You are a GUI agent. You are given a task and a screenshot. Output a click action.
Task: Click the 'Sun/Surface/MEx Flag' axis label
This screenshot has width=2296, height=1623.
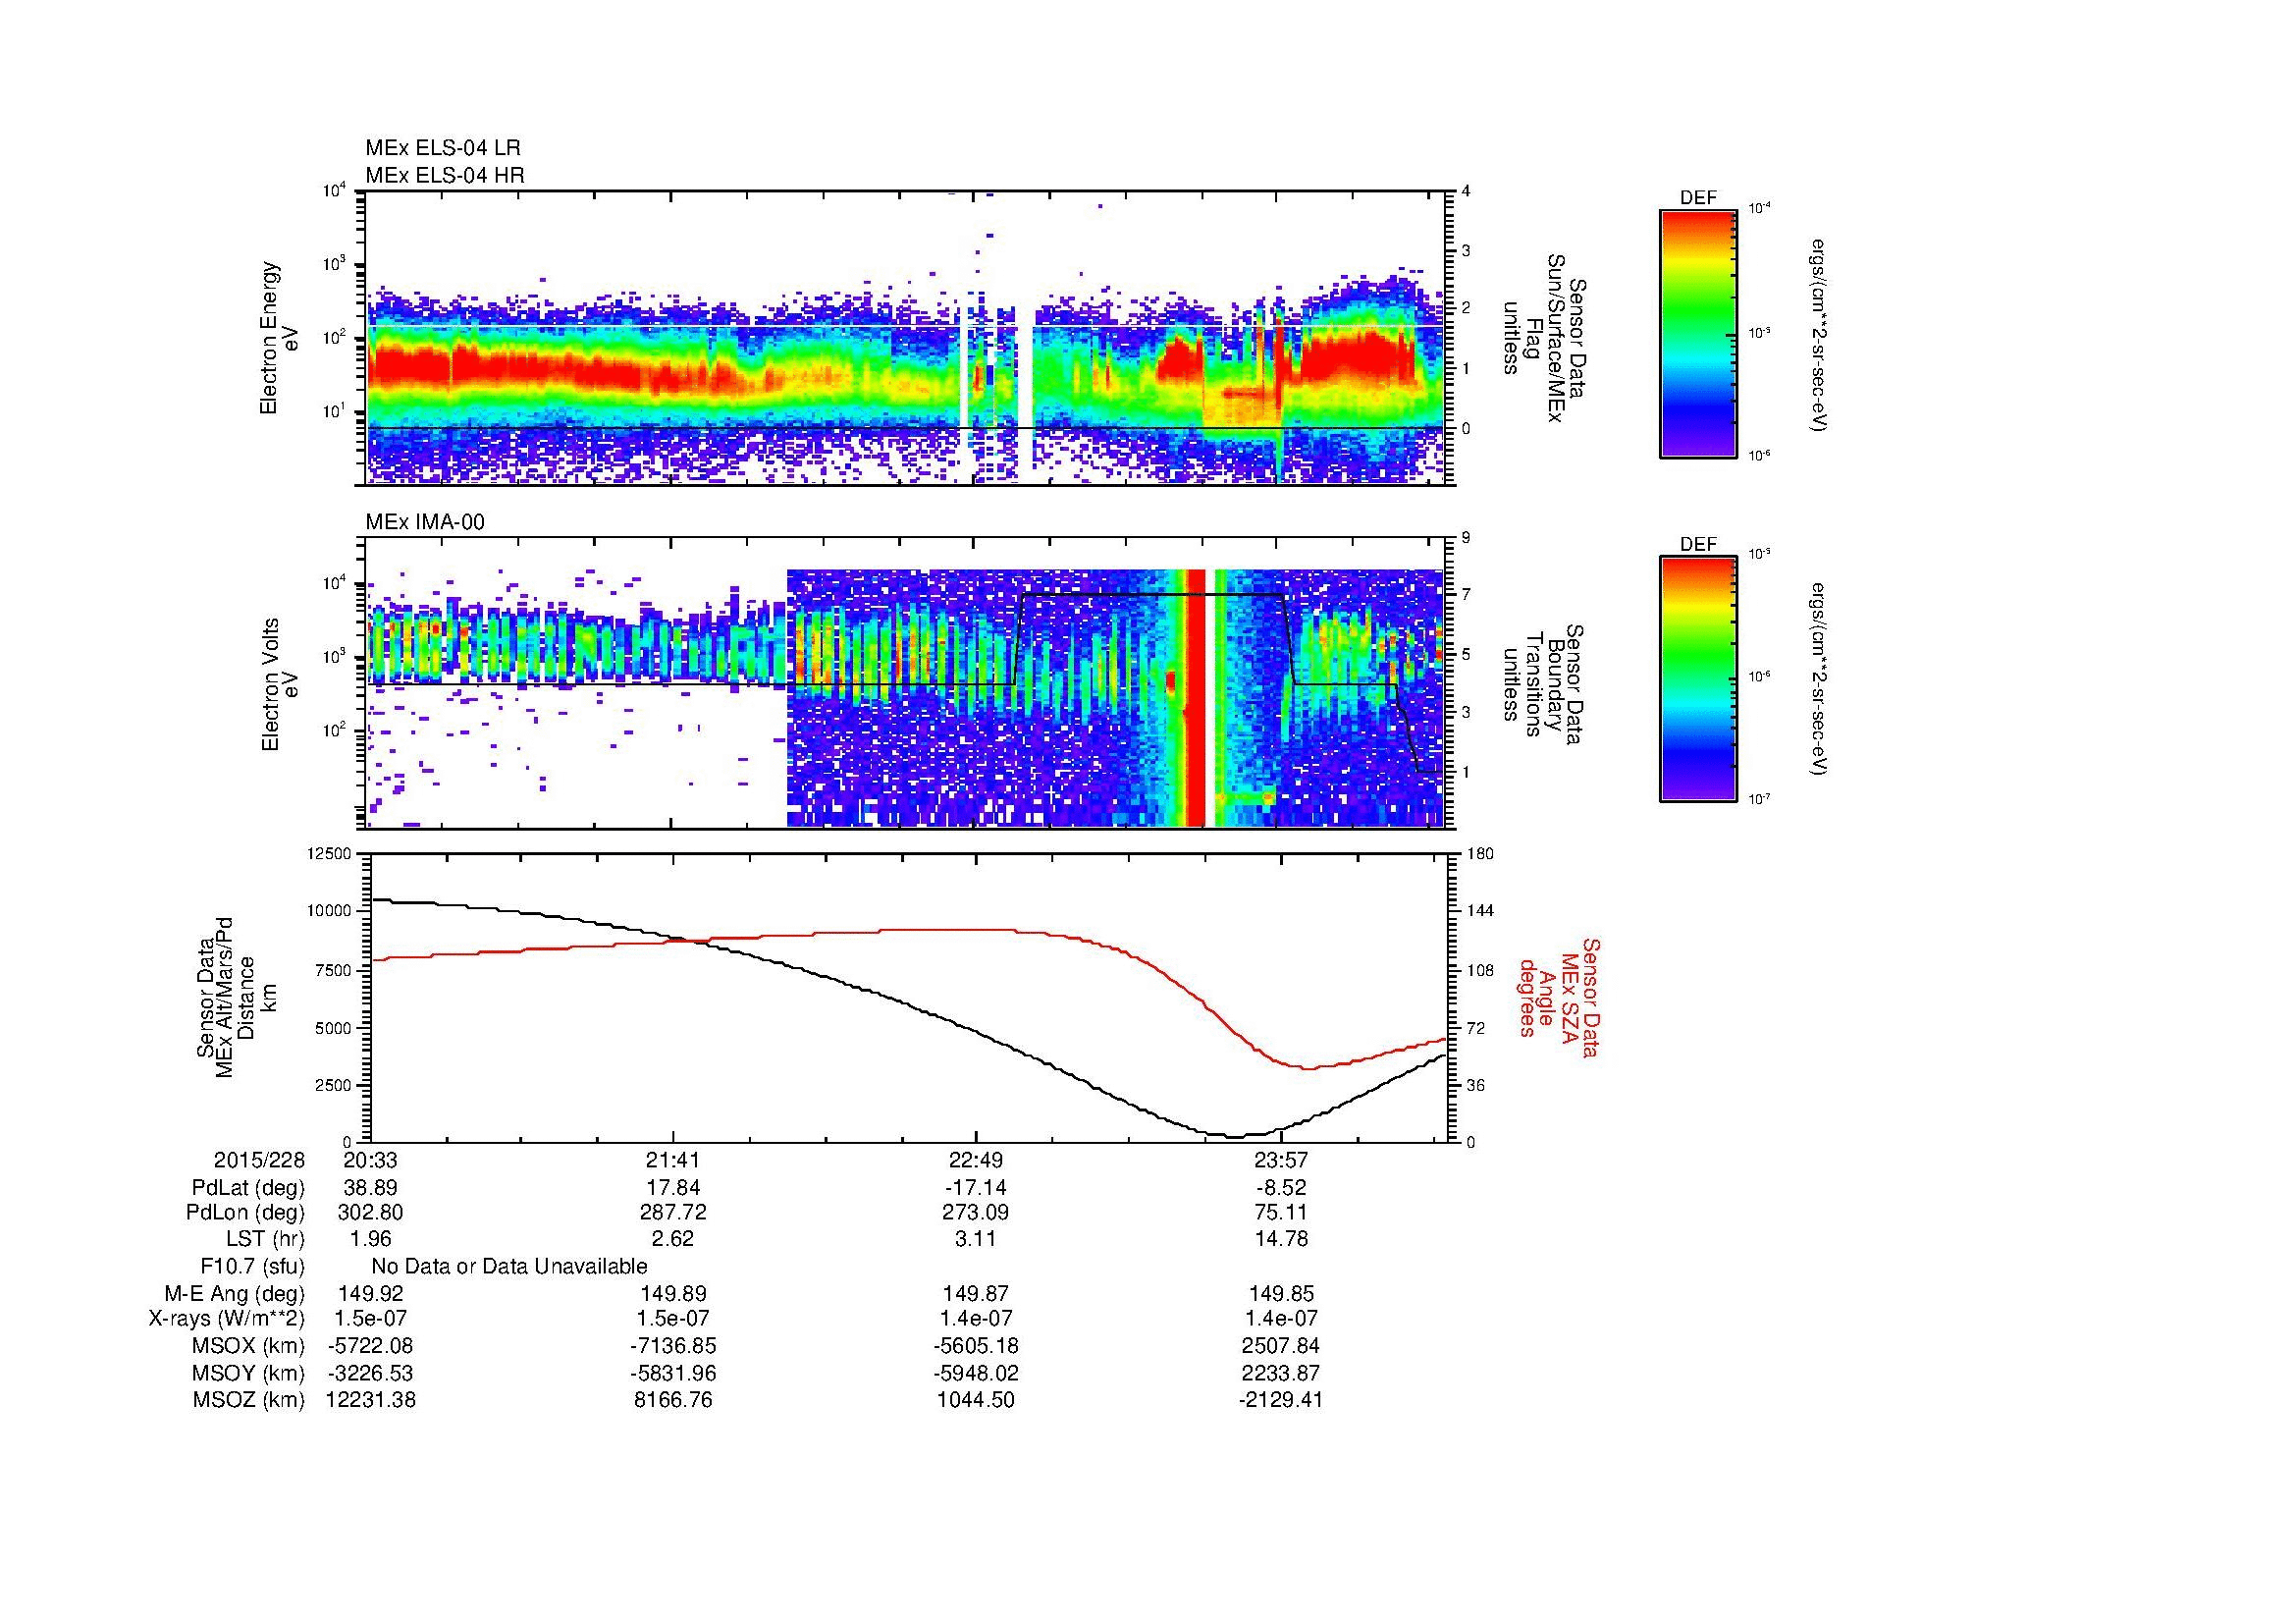[x=1545, y=338]
